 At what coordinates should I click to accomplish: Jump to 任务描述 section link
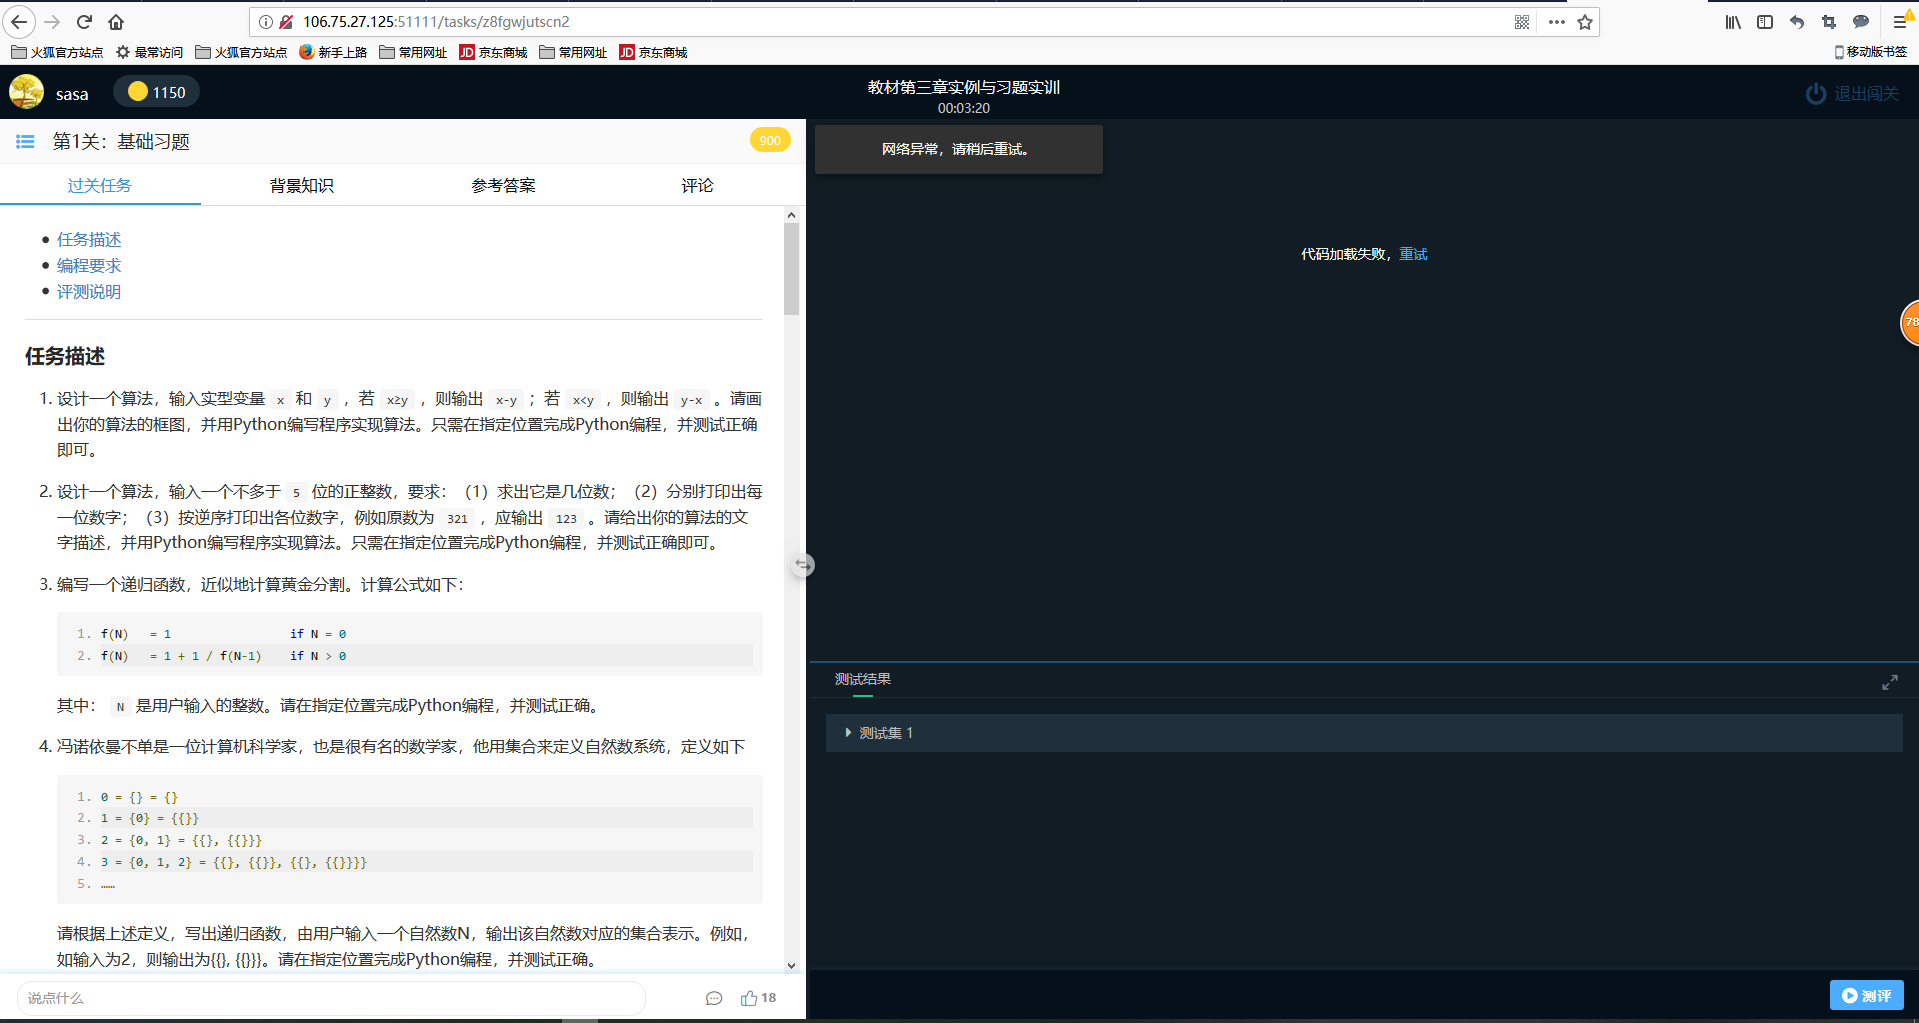(89, 240)
